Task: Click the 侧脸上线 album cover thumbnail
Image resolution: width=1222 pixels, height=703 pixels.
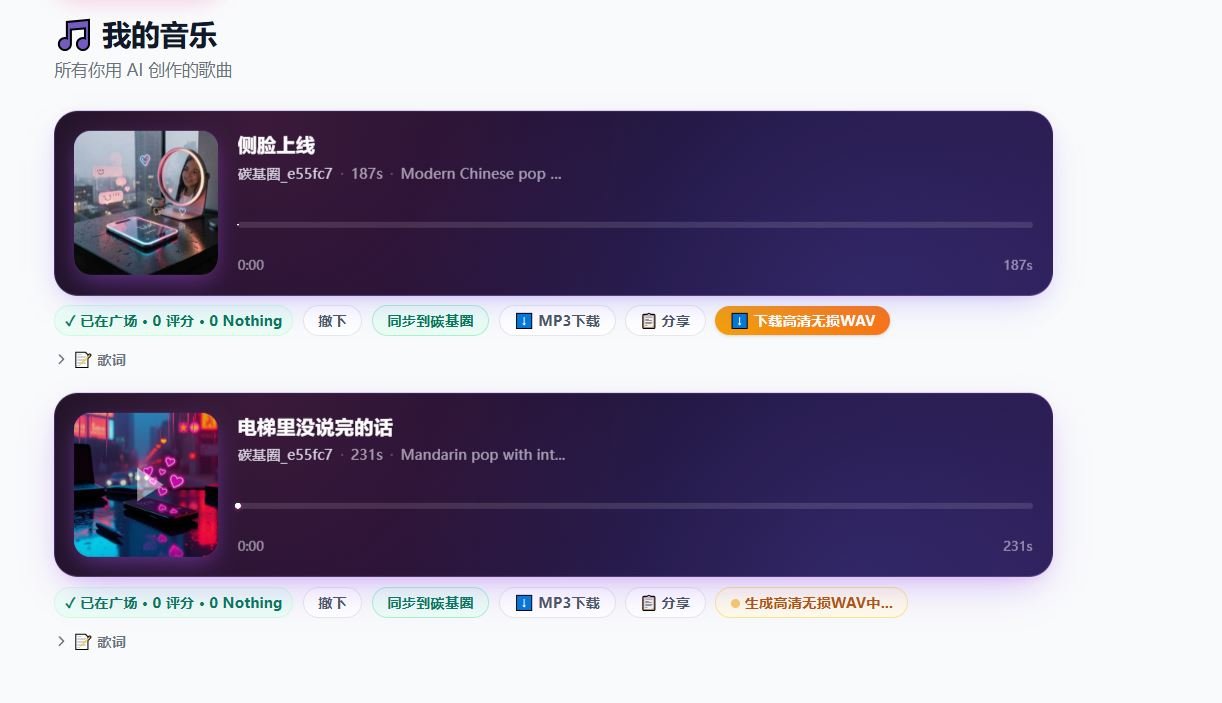Action: [x=146, y=203]
